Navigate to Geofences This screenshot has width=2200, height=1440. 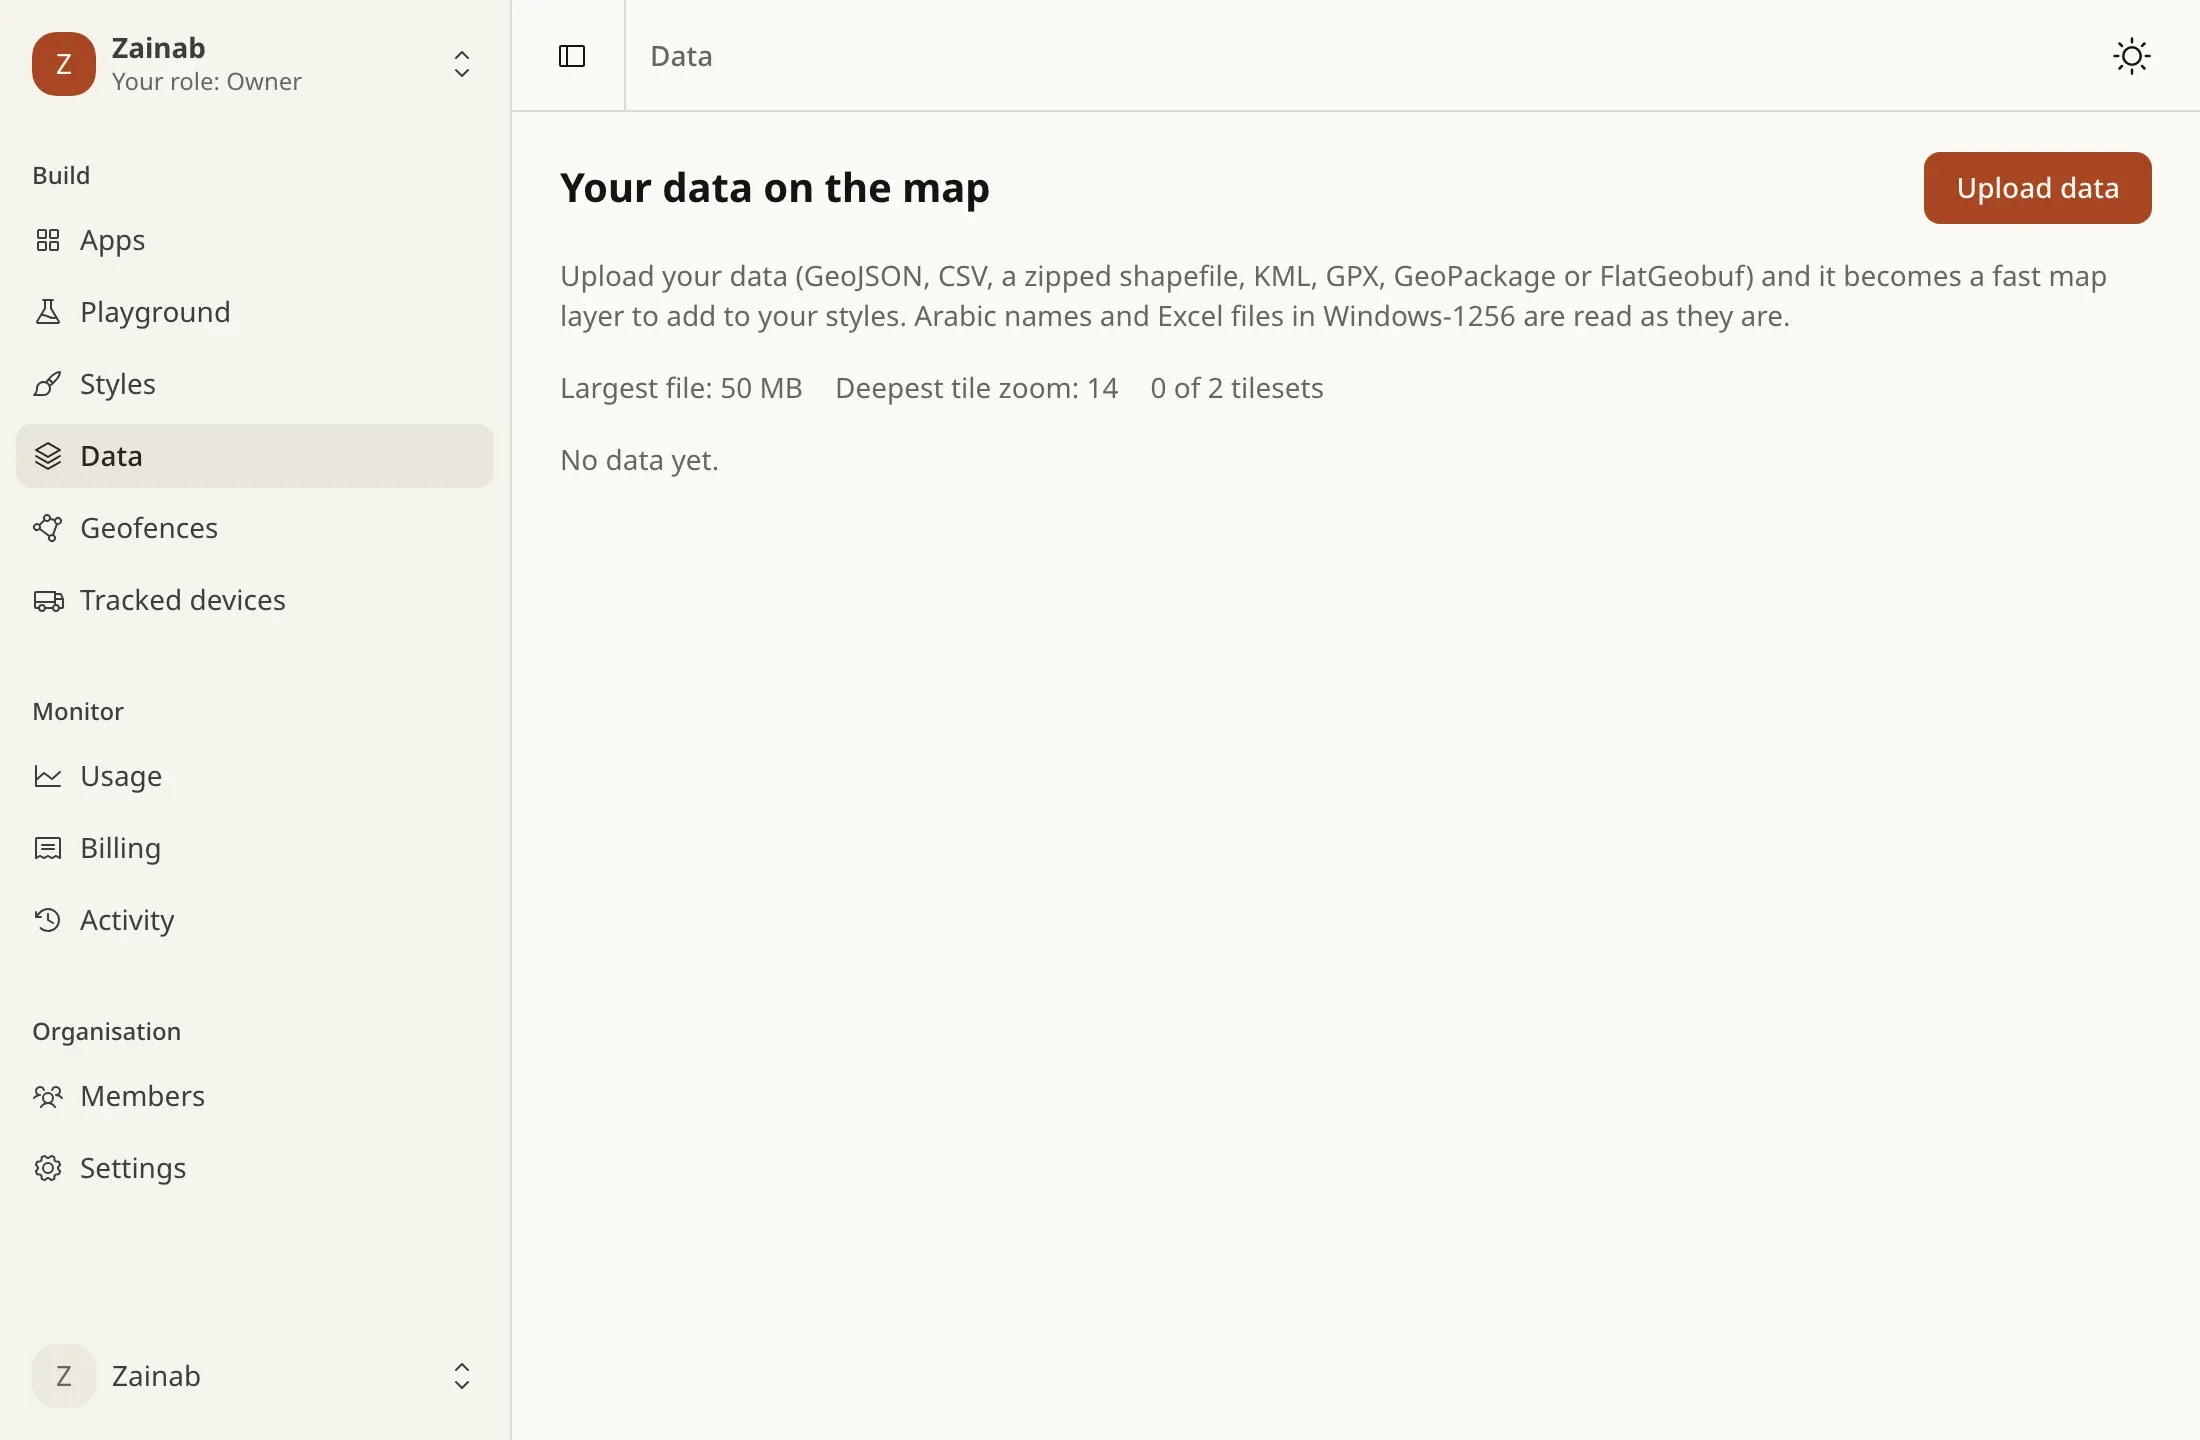click(x=255, y=528)
